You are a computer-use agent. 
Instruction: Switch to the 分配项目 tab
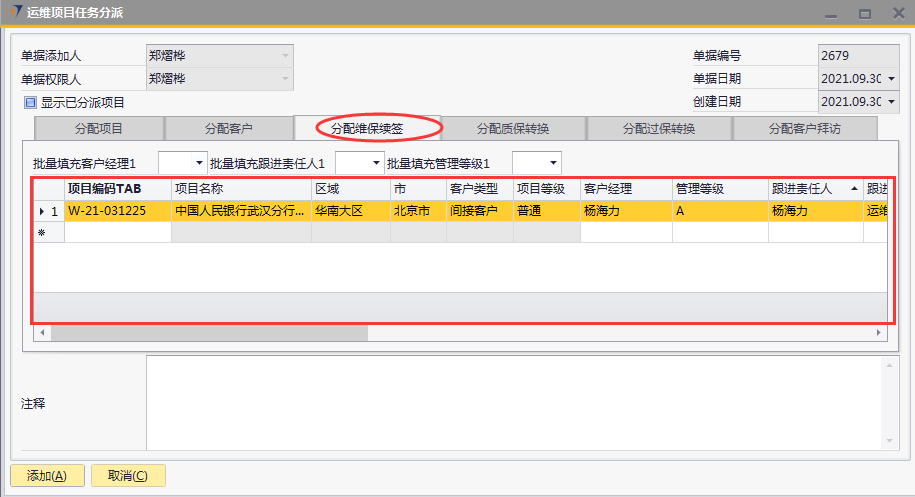pyautogui.click(x=98, y=129)
